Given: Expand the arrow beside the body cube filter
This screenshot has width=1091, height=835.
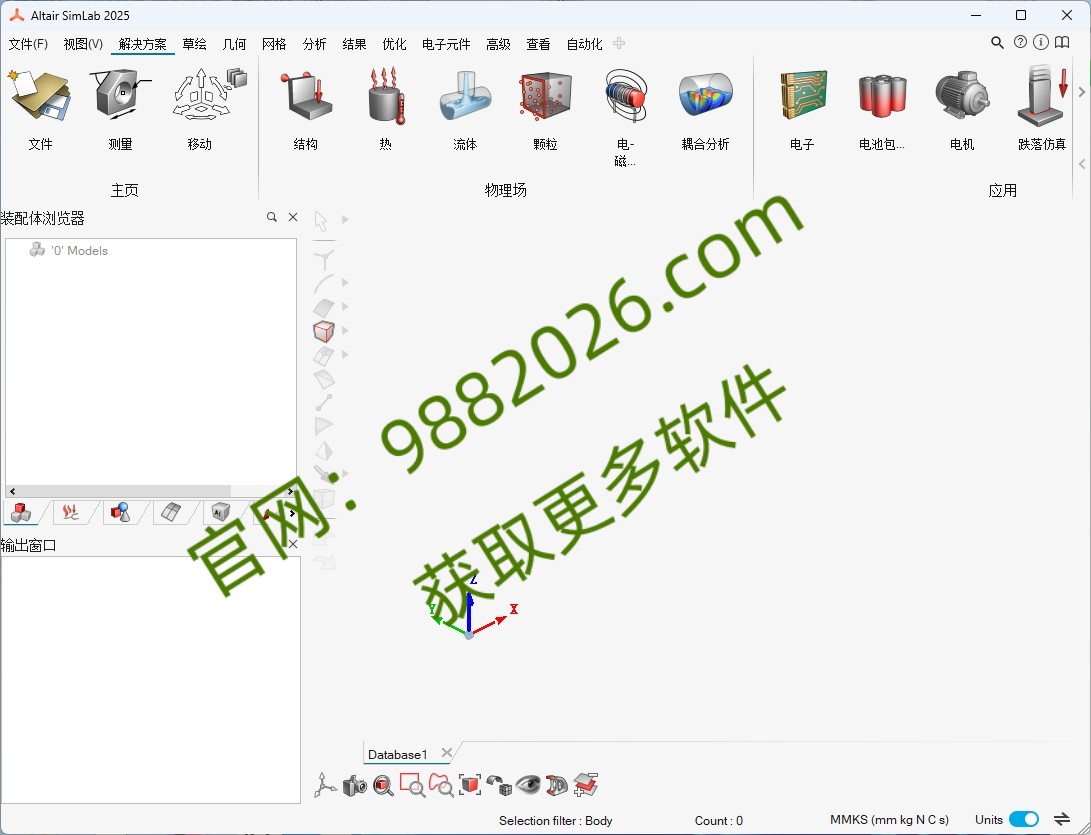Looking at the screenshot, I should [x=345, y=331].
